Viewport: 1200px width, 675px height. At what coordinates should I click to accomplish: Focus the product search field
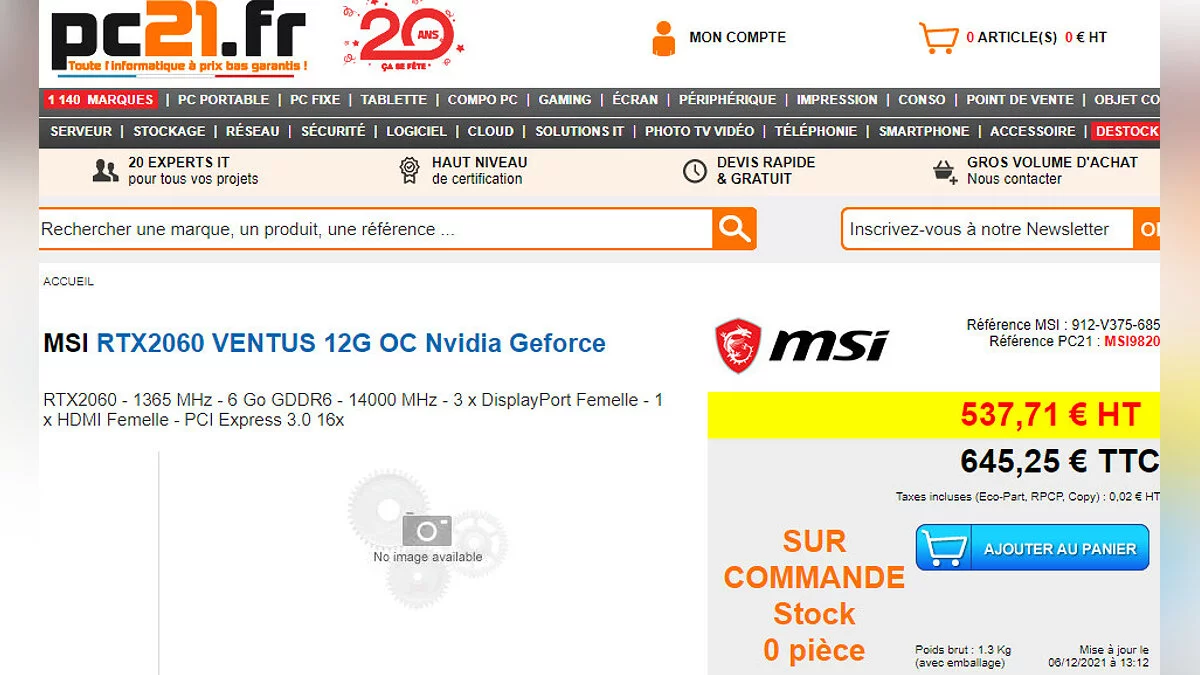coord(376,229)
